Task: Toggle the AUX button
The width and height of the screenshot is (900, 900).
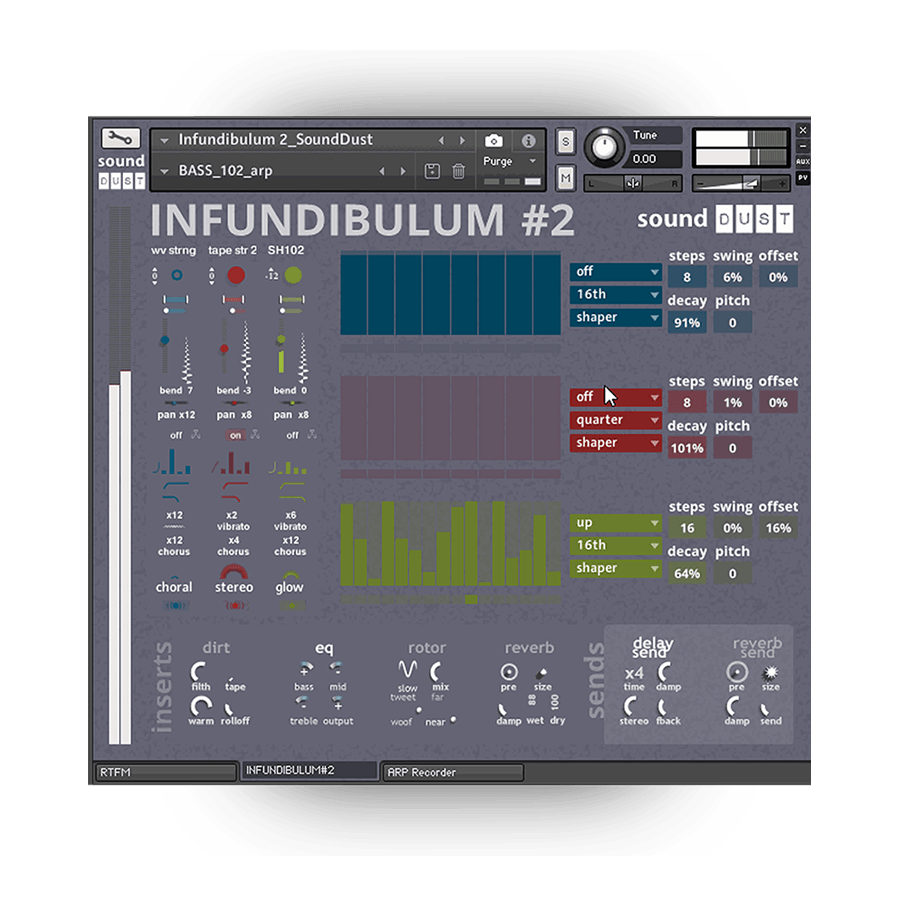Action: 802,162
